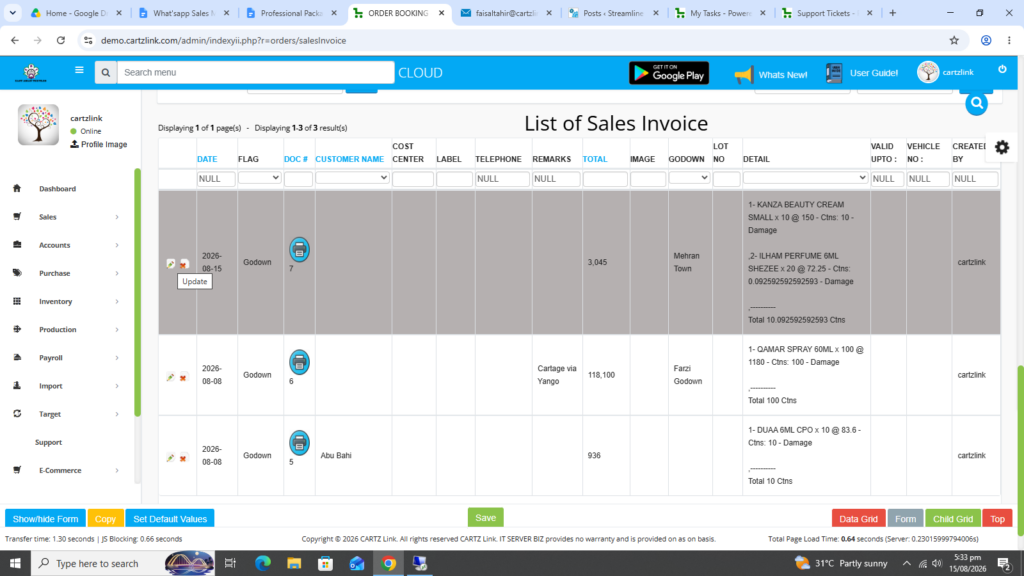1024x576 pixels.
Task: Open Get it on Google Play badge
Action: [669, 73]
